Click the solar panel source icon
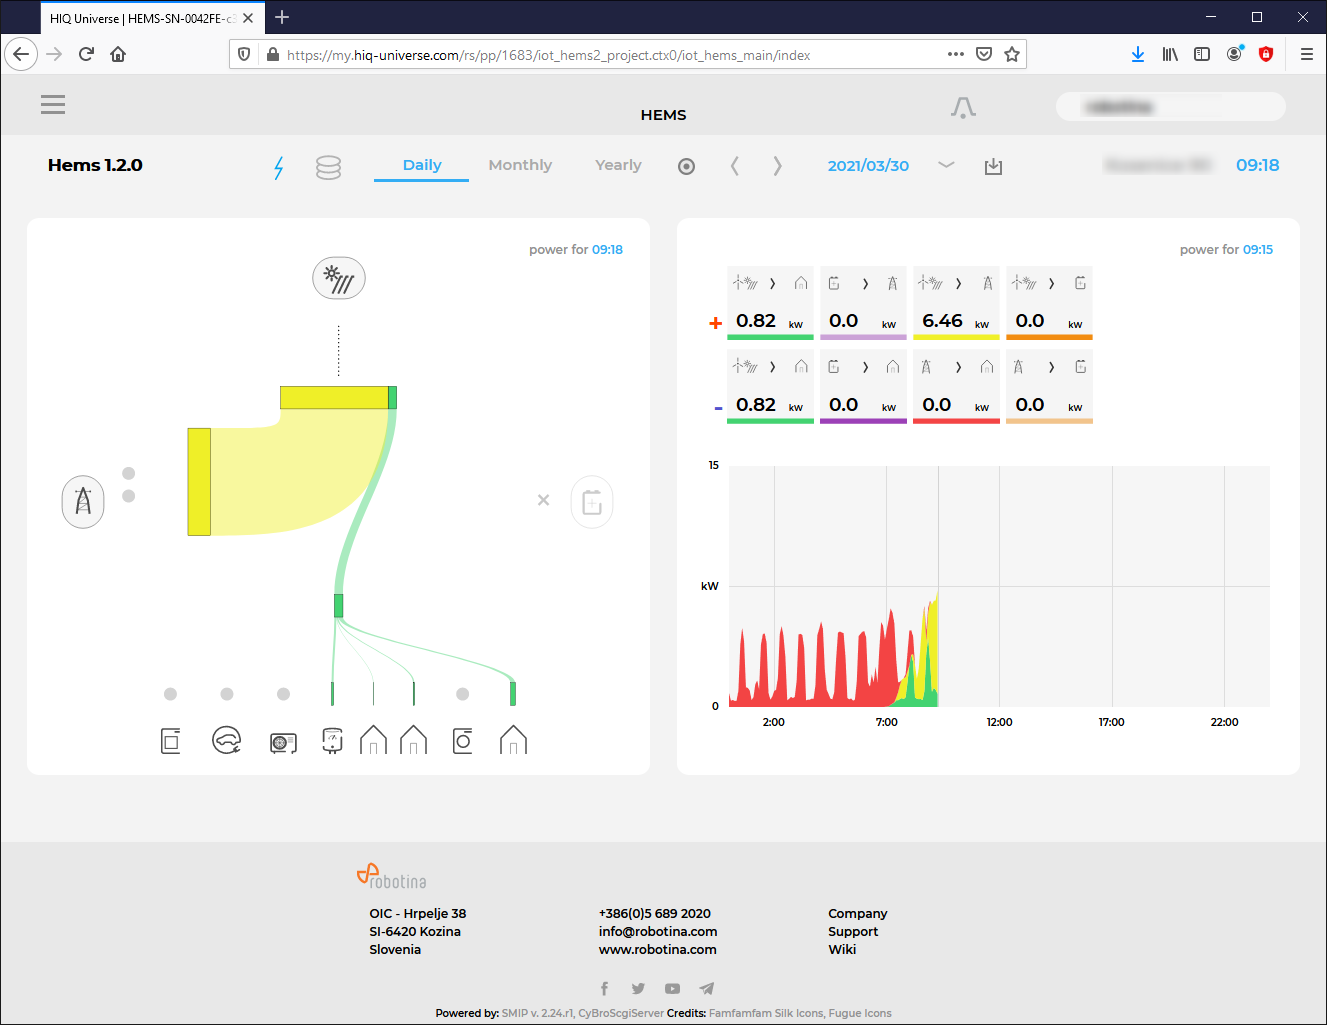The height and width of the screenshot is (1025, 1327). tap(339, 278)
